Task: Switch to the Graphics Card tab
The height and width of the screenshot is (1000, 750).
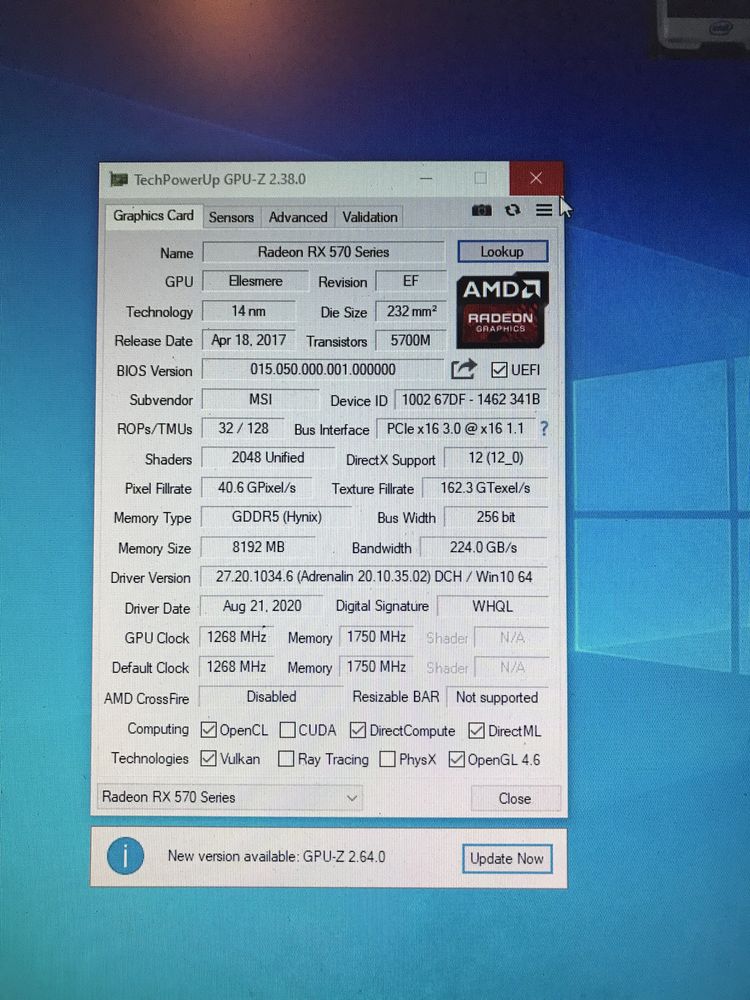Action: 154,216
